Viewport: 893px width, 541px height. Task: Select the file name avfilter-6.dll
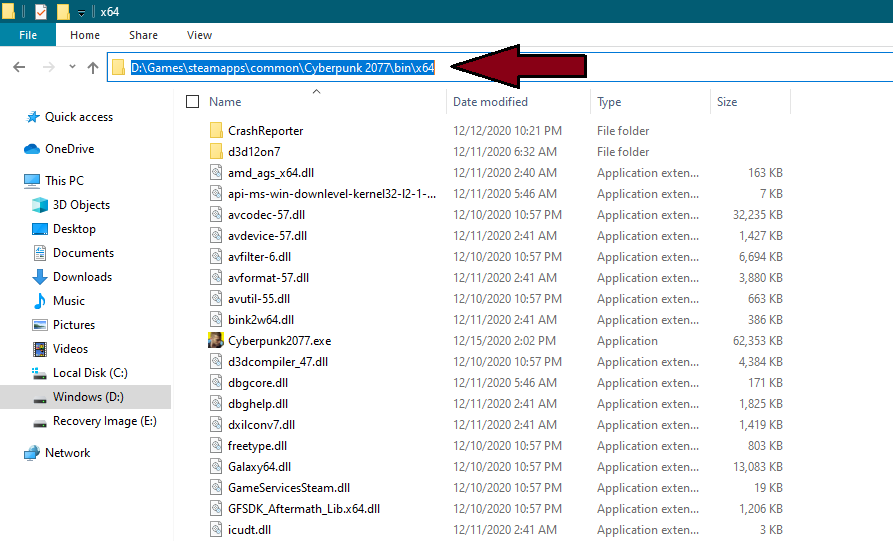[x=259, y=257]
